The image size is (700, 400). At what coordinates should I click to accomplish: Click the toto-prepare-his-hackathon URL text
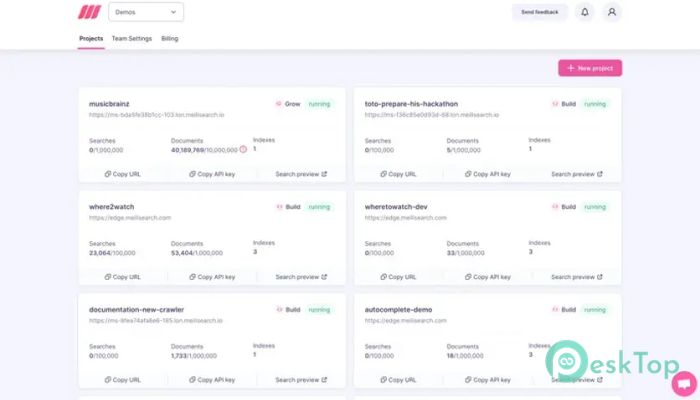coord(432,115)
